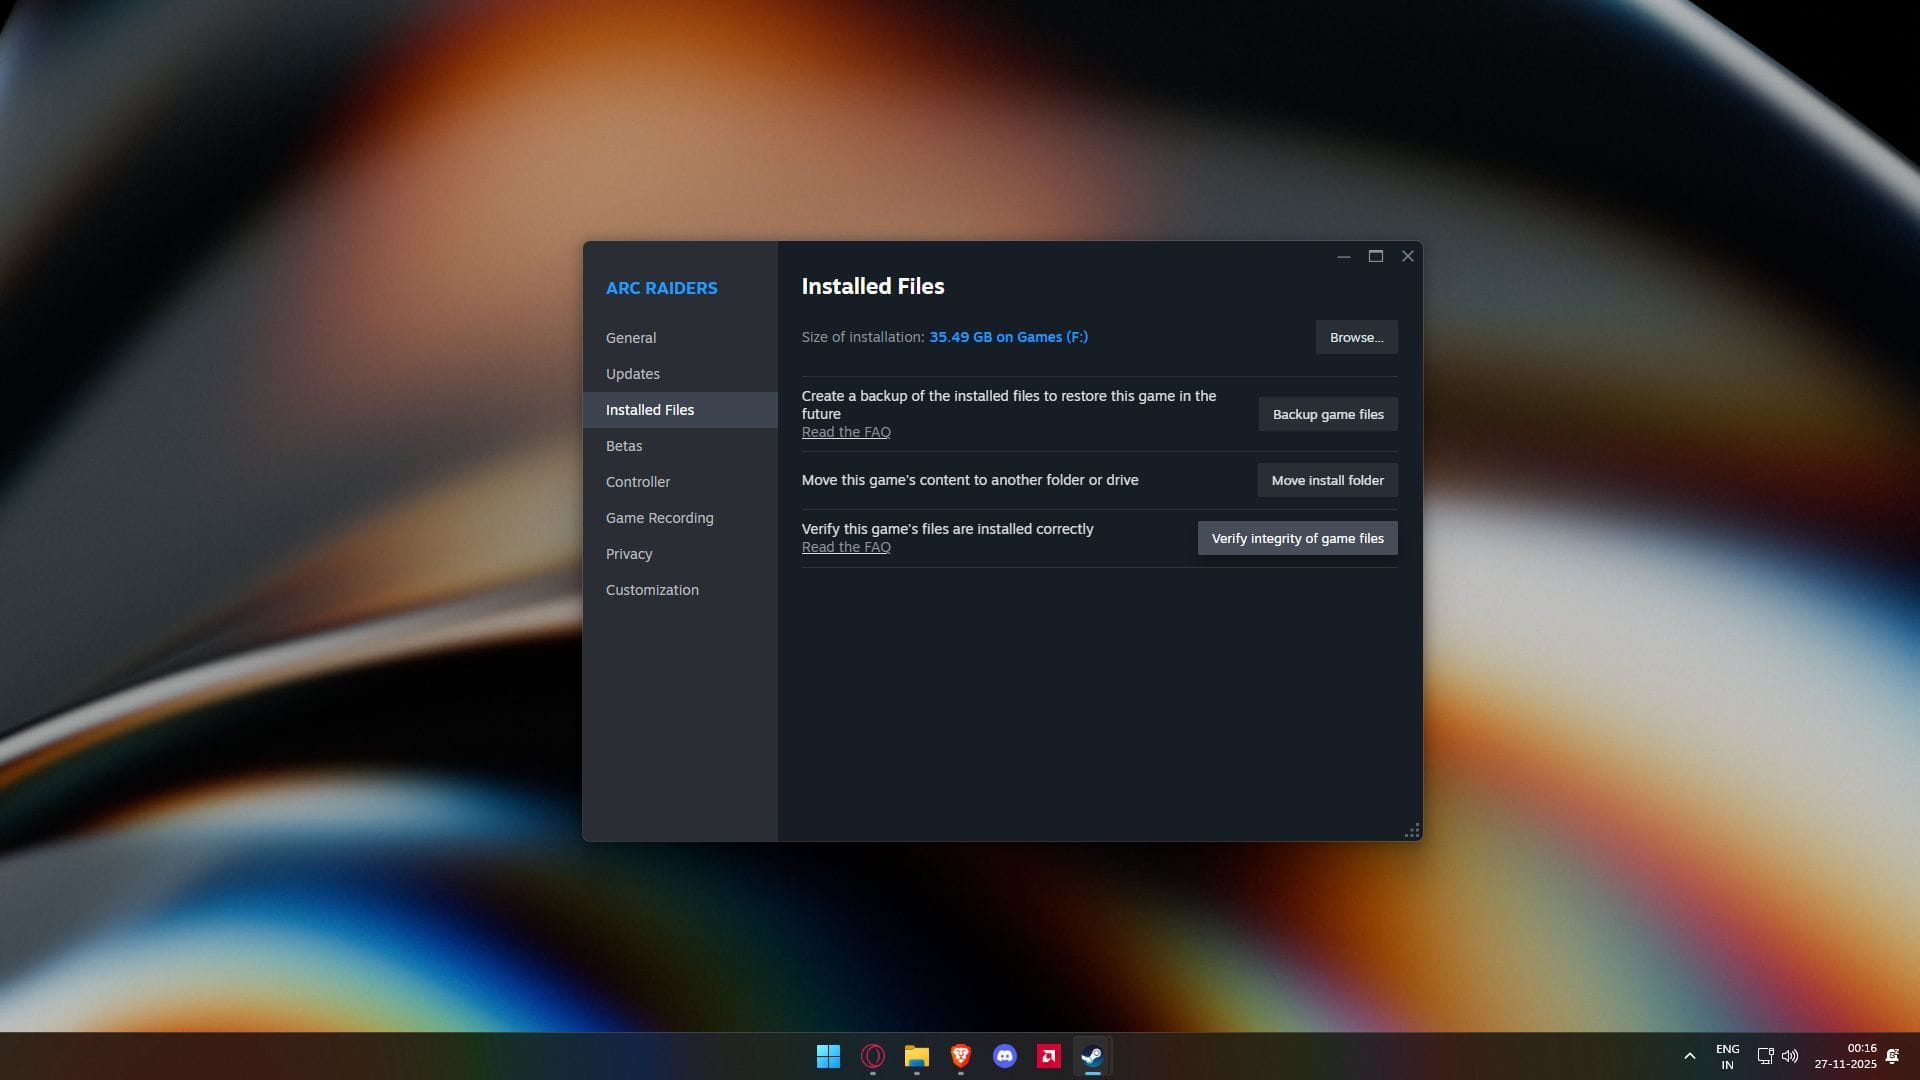Open Steam from the taskbar
1920x1080 pixels.
coord(1091,1056)
